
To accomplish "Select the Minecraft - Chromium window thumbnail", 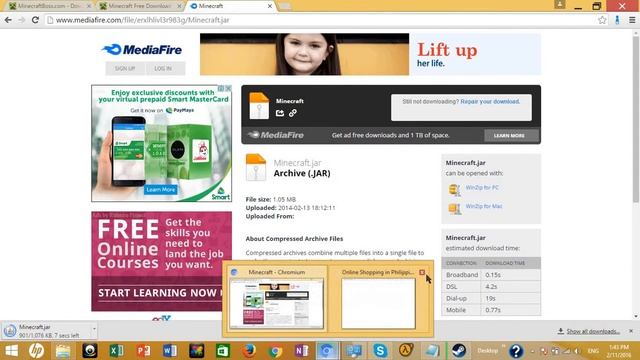I will pyautogui.click(x=276, y=303).
